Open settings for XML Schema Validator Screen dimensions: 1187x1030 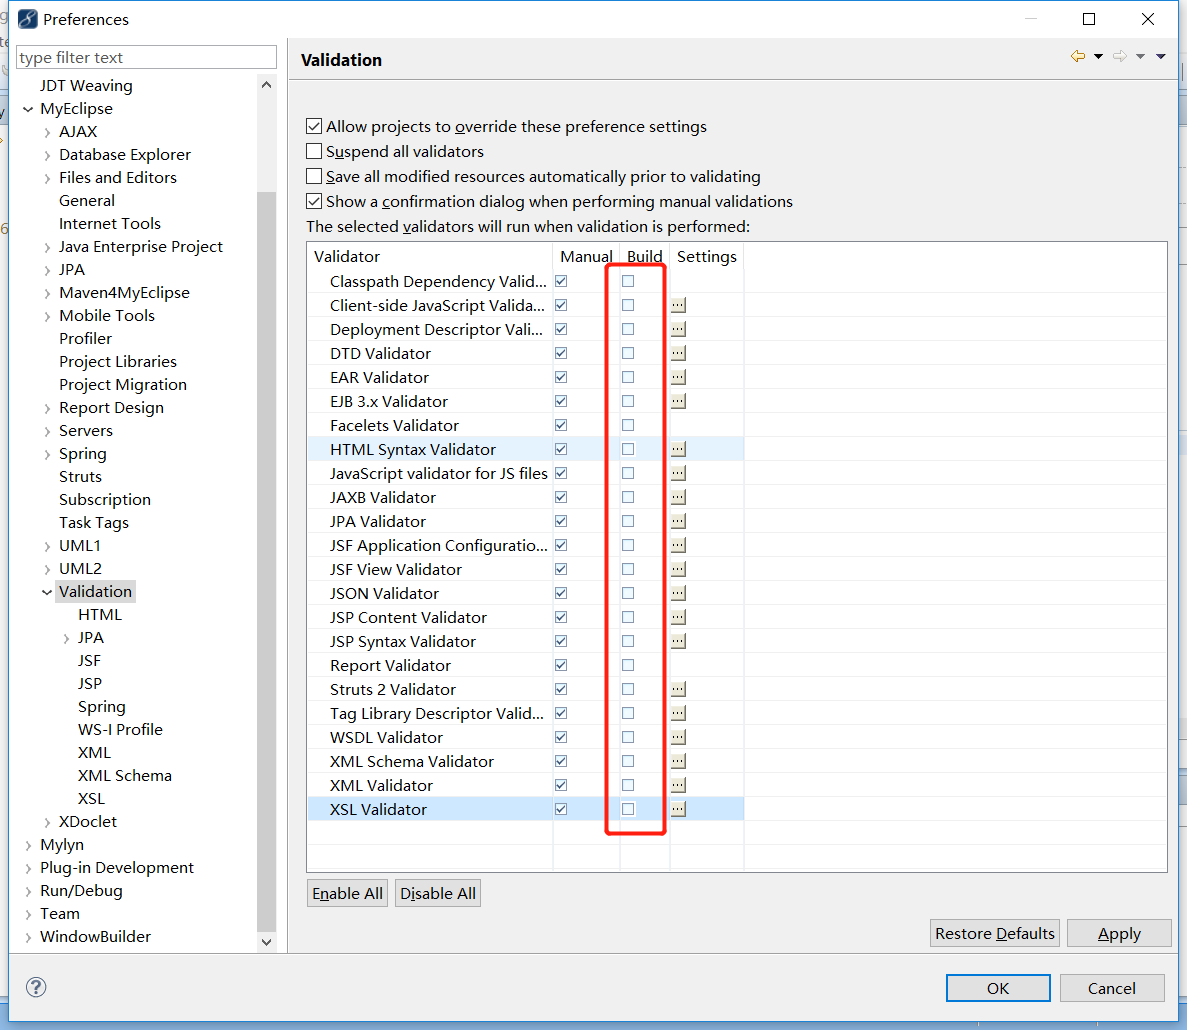678,761
